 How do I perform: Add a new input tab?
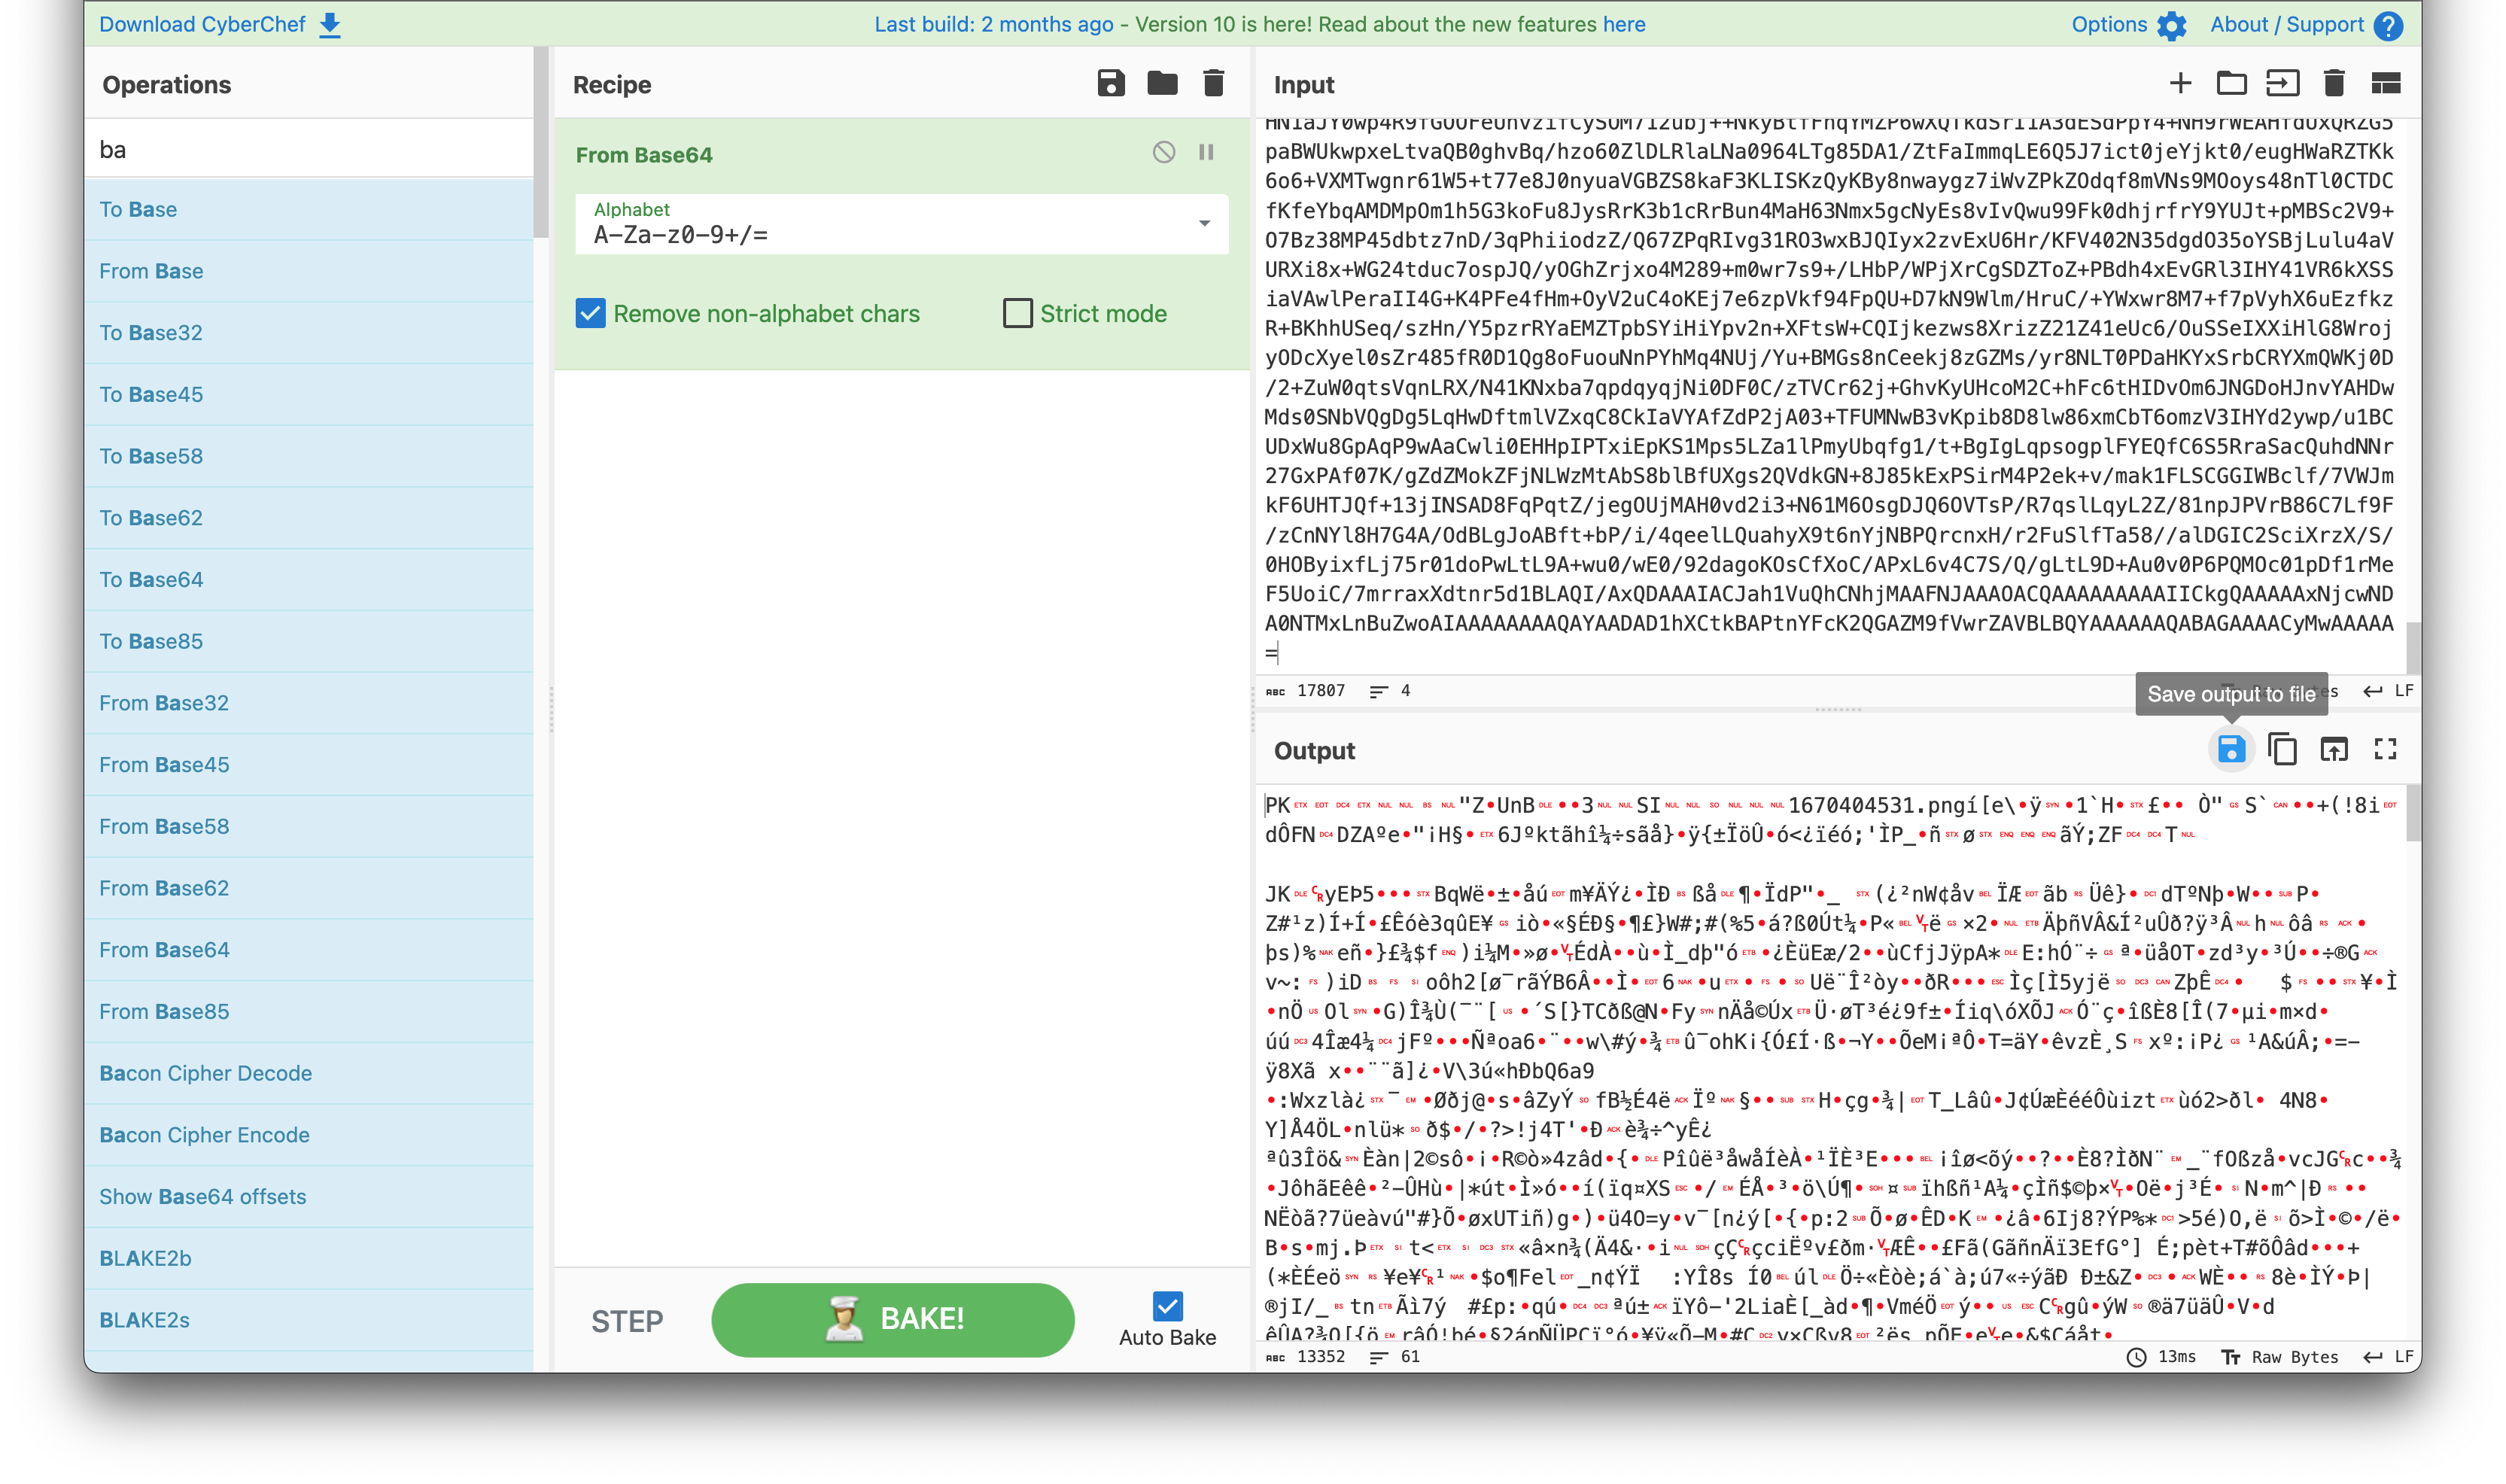point(2180,83)
